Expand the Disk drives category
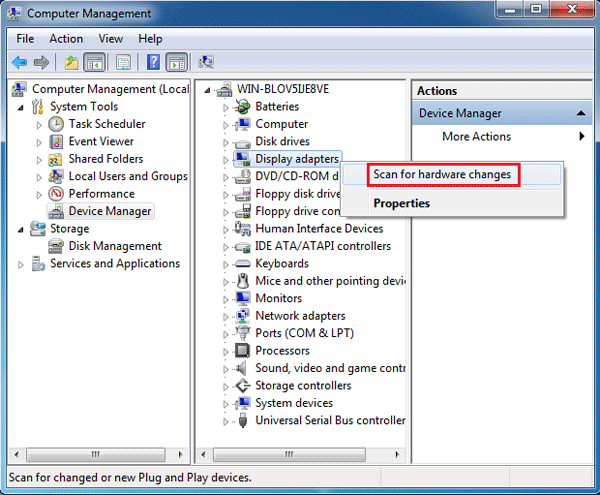Image resolution: width=600 pixels, height=495 pixels. [x=225, y=143]
